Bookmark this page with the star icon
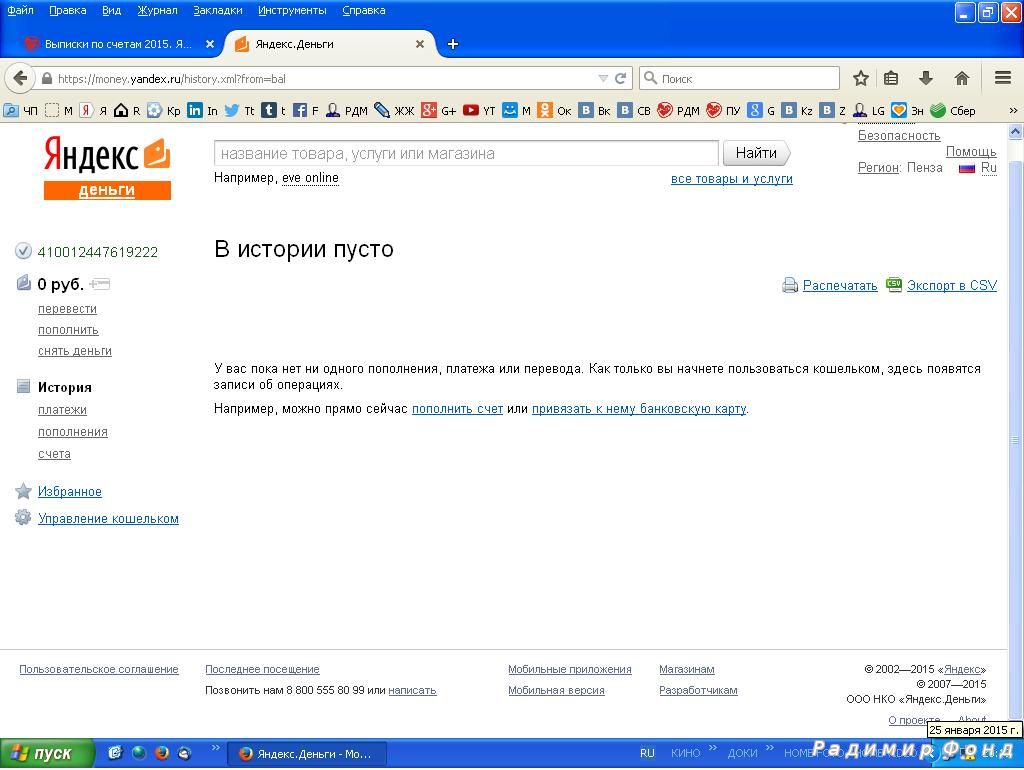This screenshot has width=1024, height=770. 861,78
